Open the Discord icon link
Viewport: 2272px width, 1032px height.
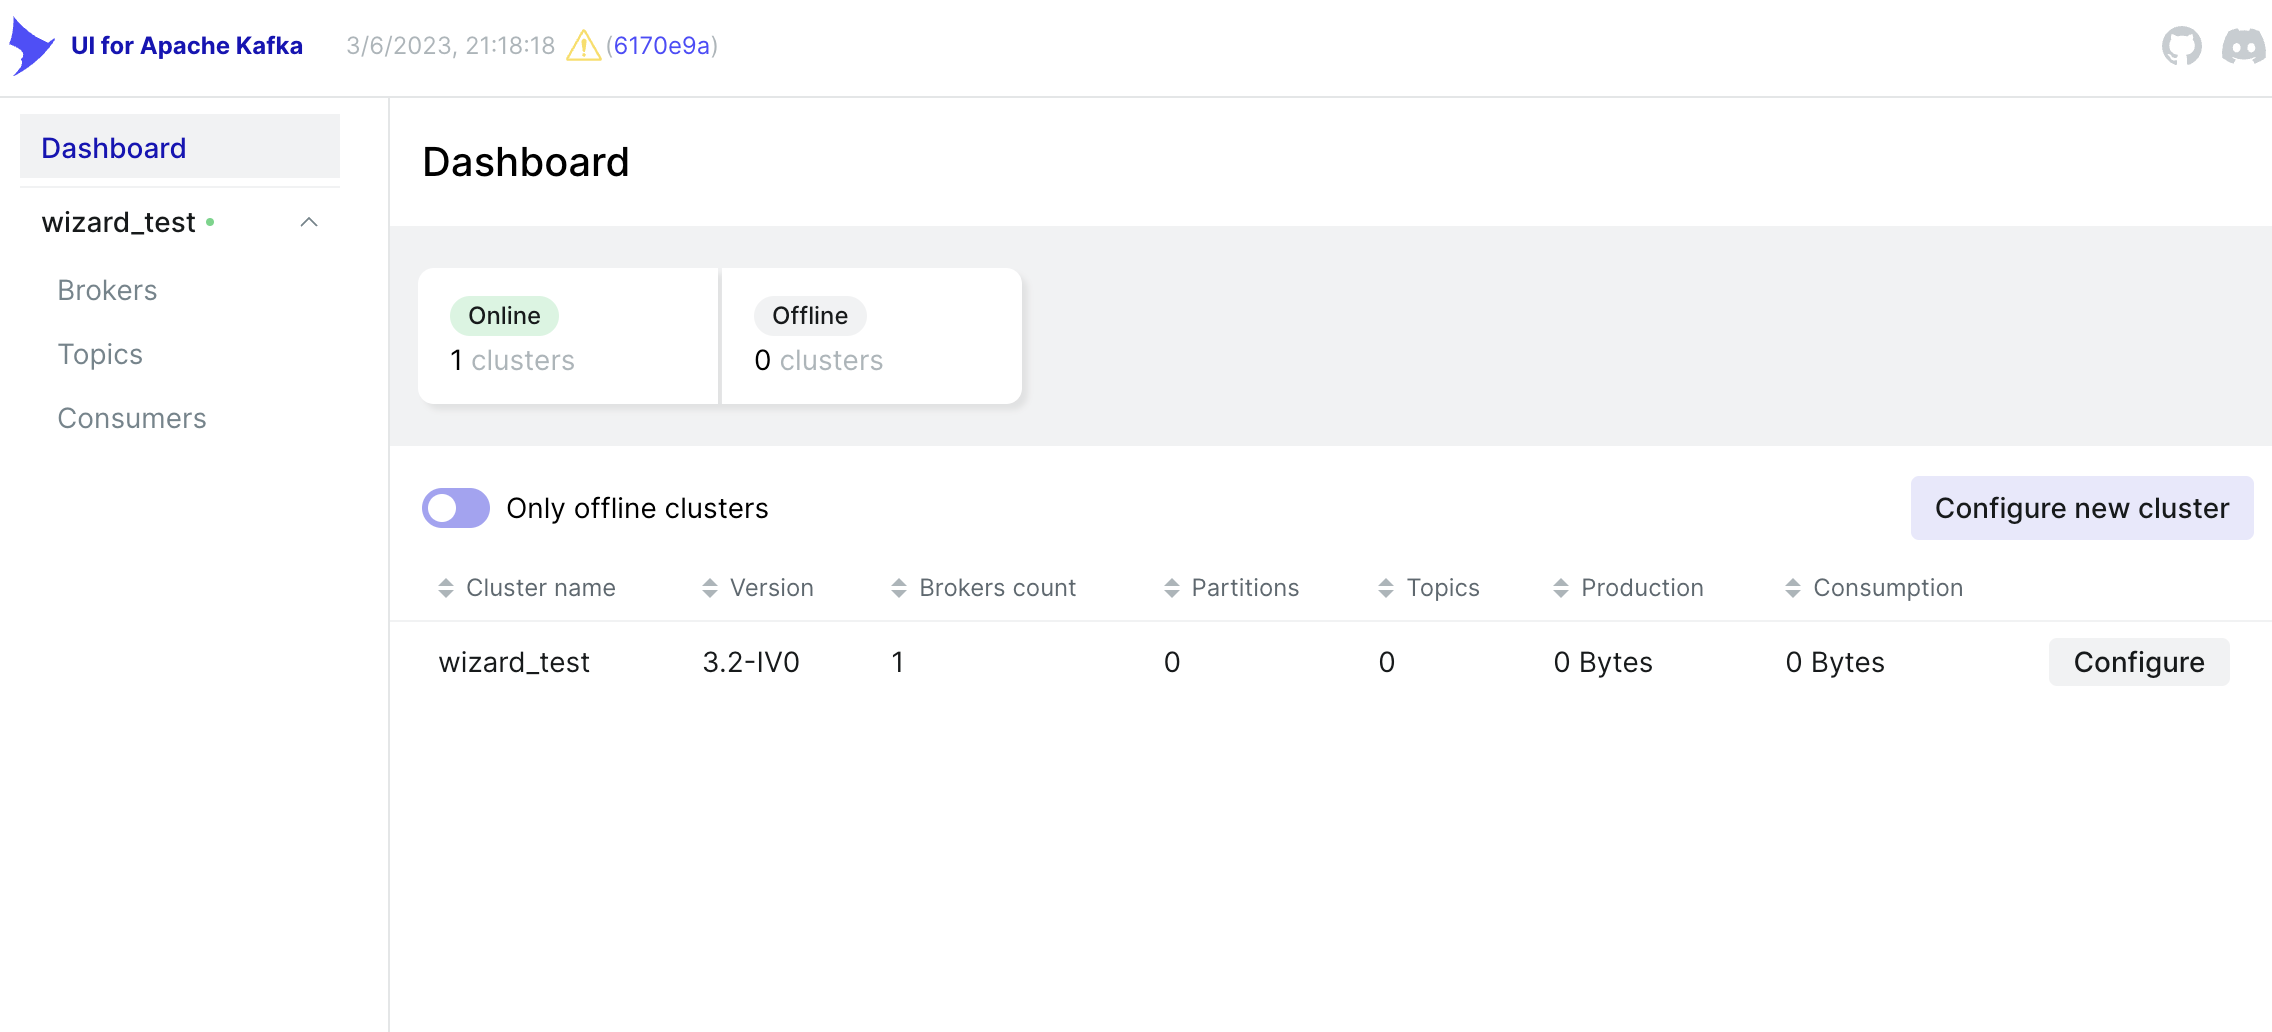pyautogui.click(x=2243, y=46)
